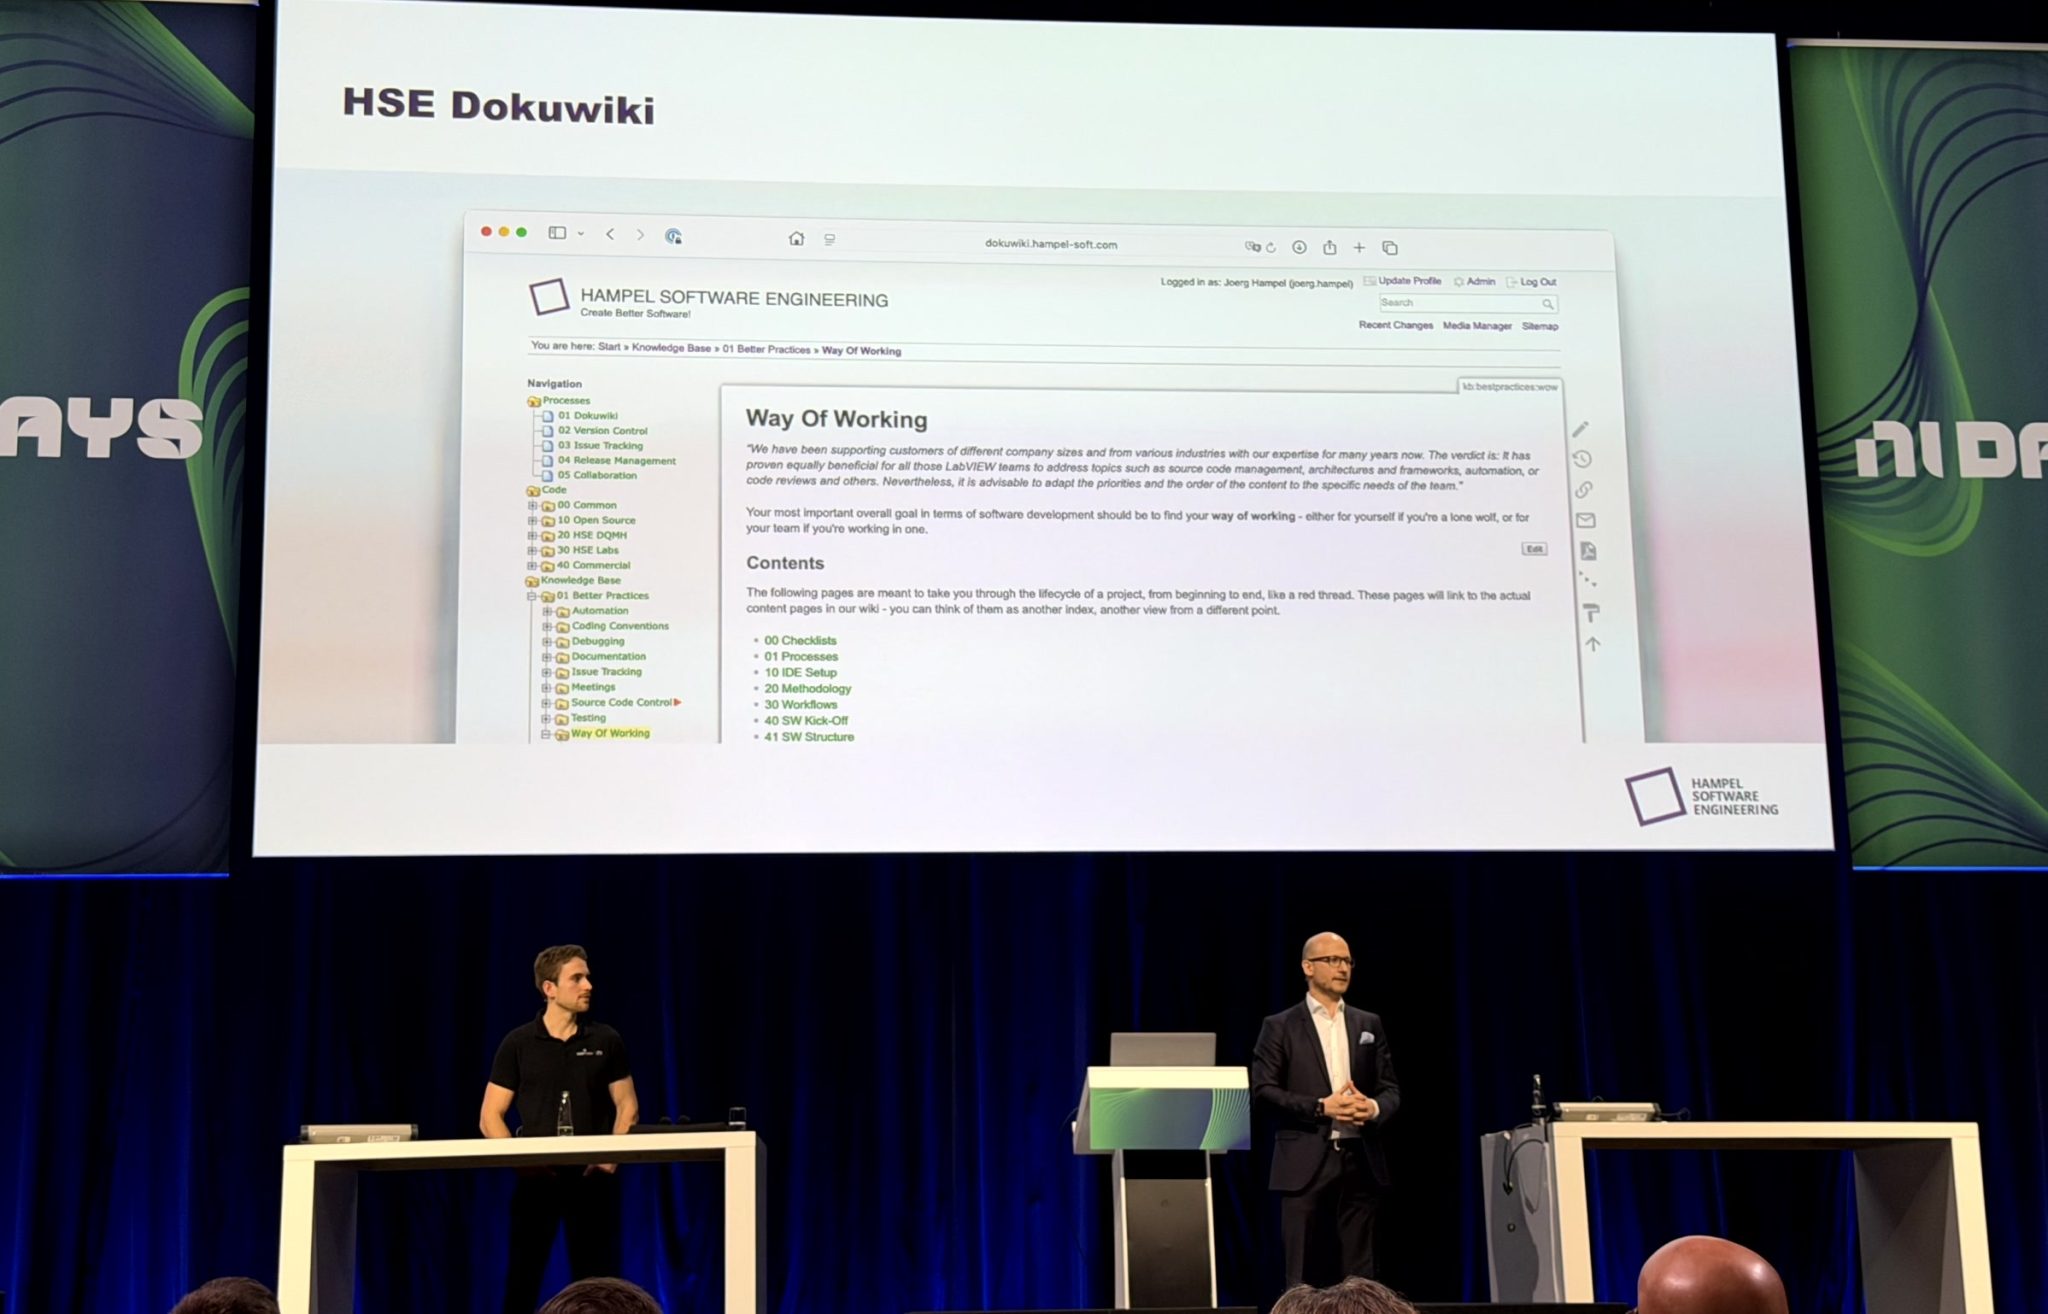Click the Admin link

pos(1475,282)
